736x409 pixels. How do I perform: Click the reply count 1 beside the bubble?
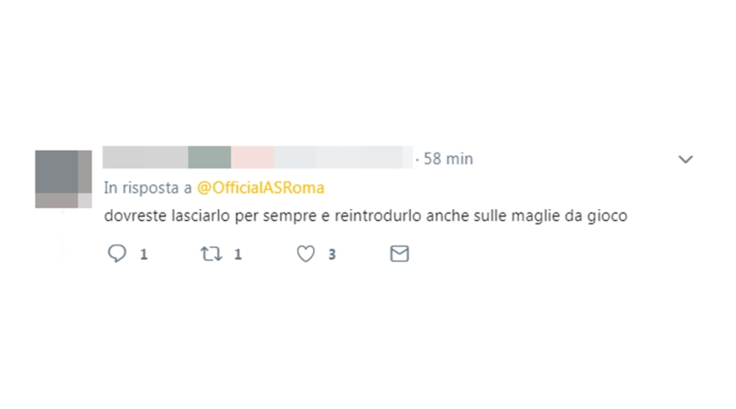144,255
